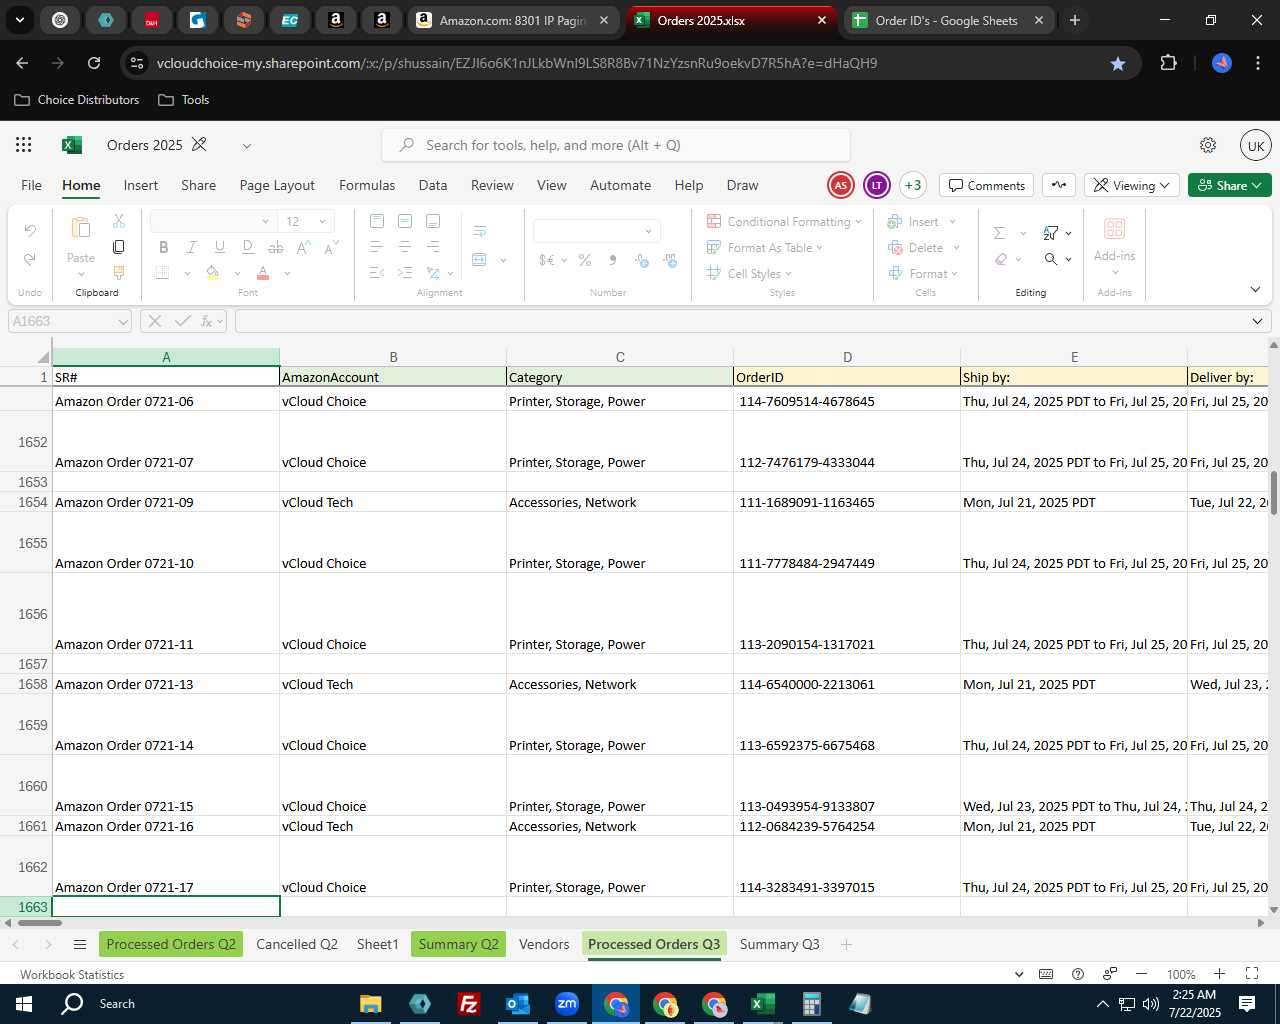The width and height of the screenshot is (1280, 1024).
Task: Click the font color A icon
Action: click(x=263, y=272)
